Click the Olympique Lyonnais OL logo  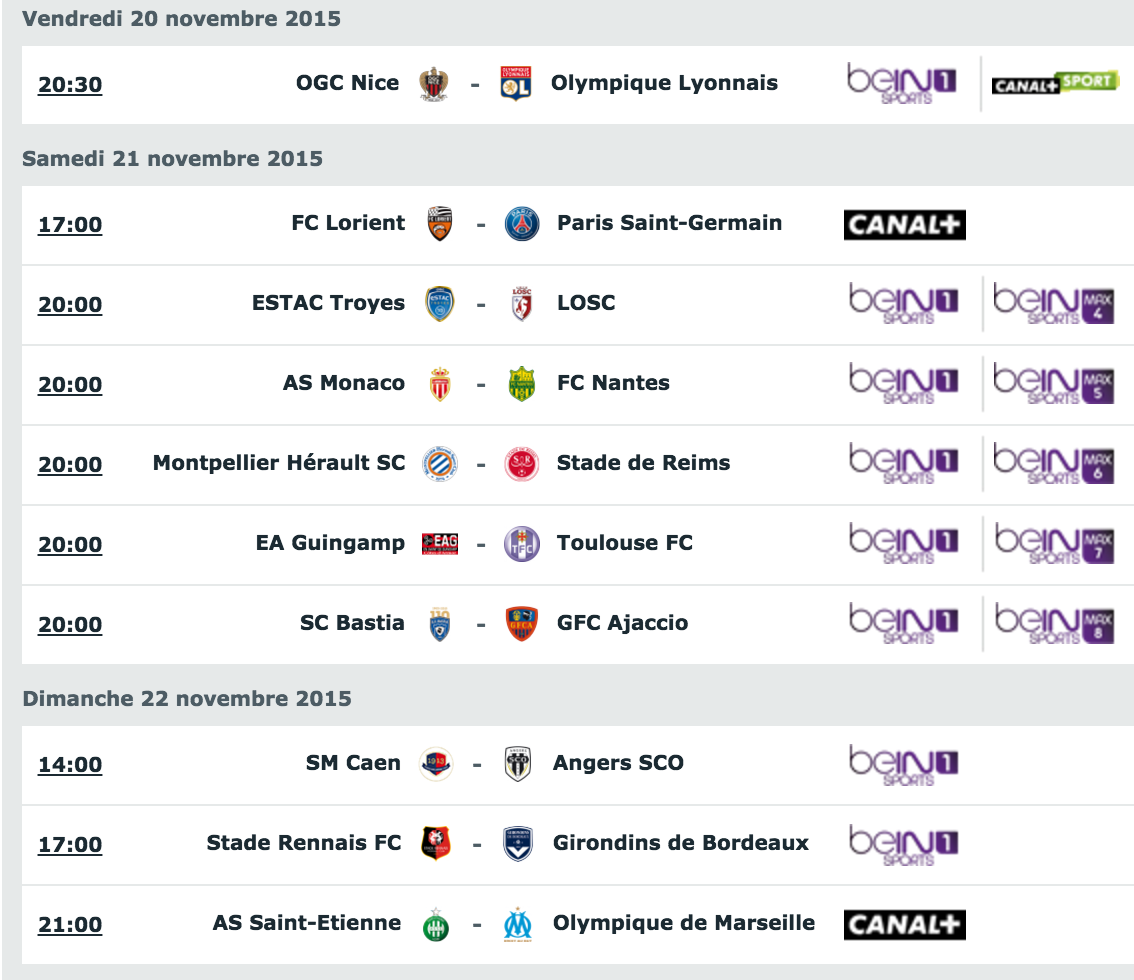pyautogui.click(x=516, y=84)
